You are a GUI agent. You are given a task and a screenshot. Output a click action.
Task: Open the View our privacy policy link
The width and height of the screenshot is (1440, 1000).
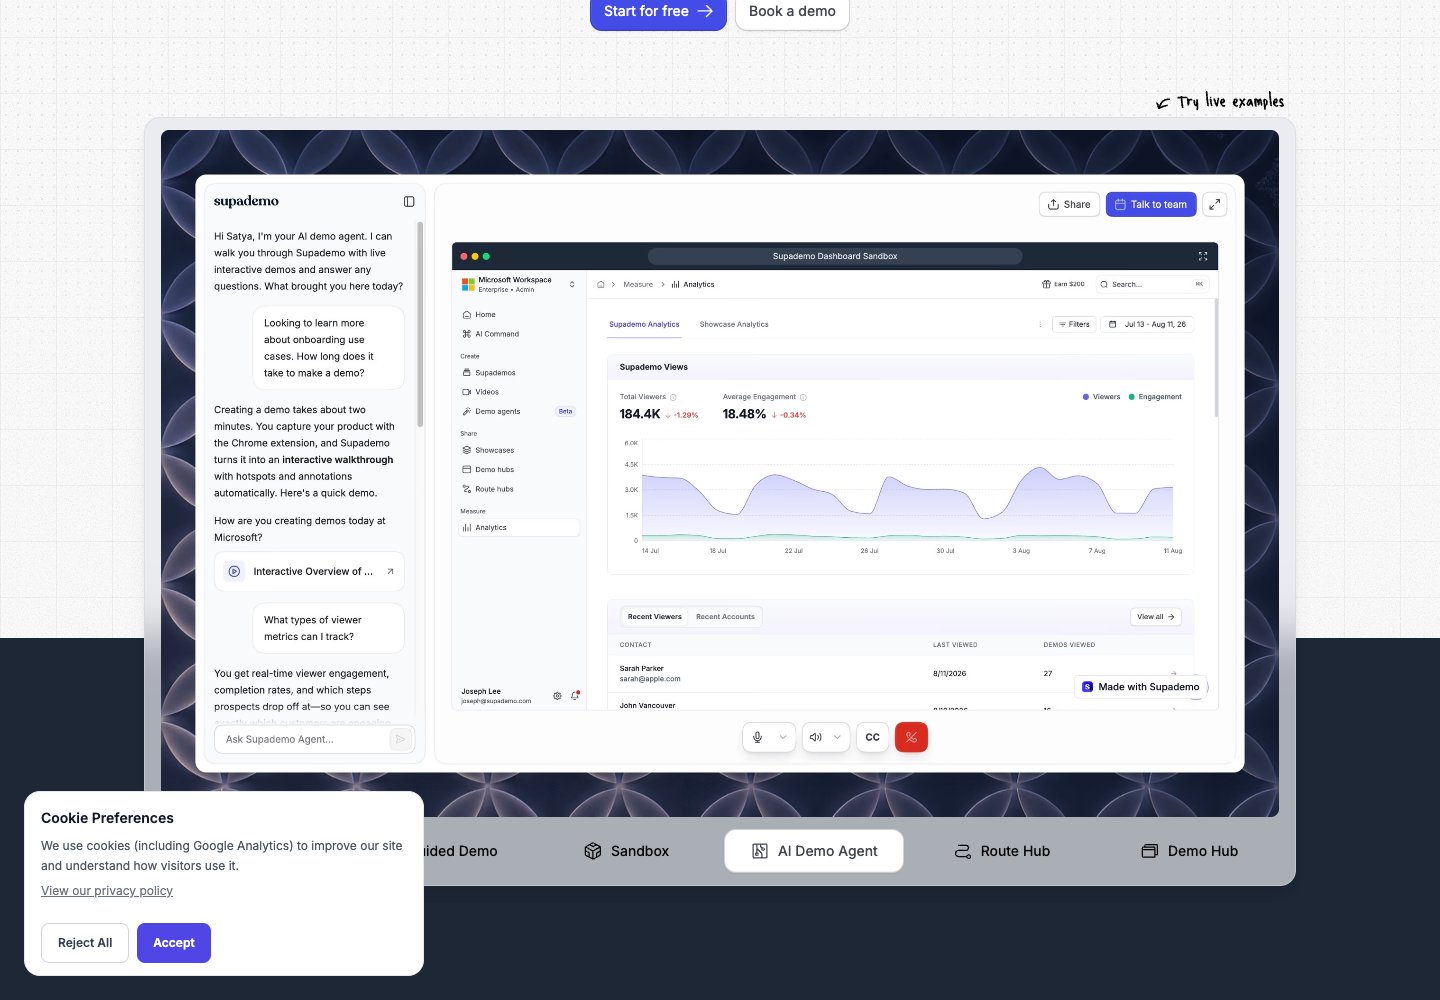[x=107, y=891]
